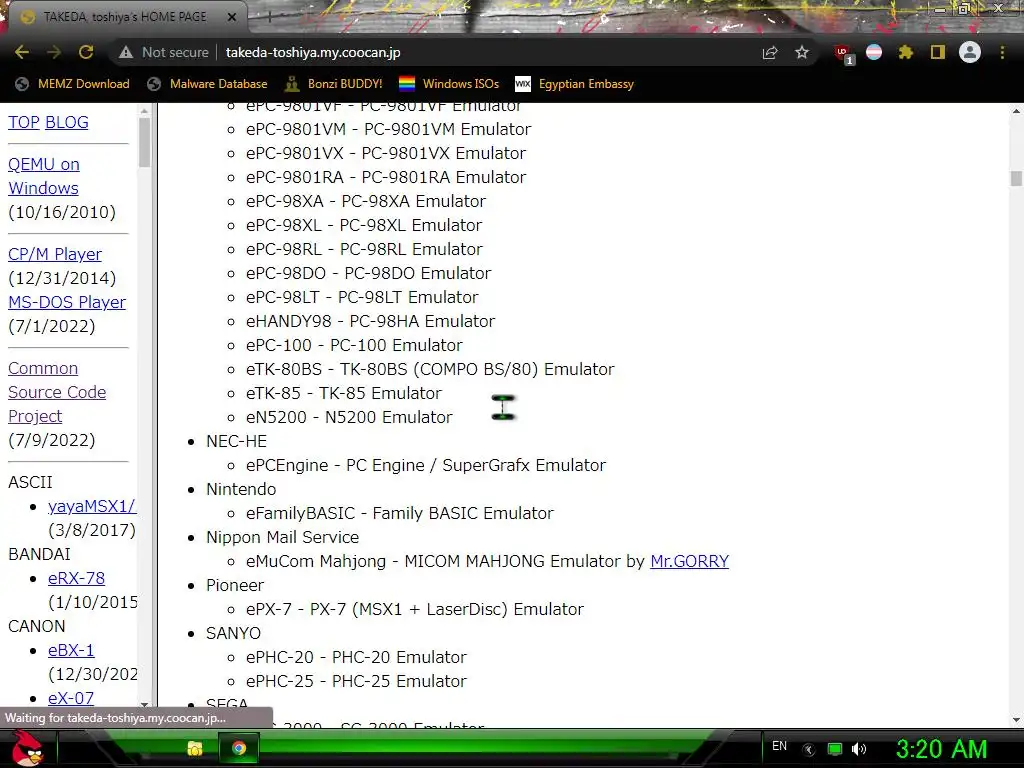Open the MS-DOS Player link
Screen dimensions: 1024x768
[x=67, y=302]
